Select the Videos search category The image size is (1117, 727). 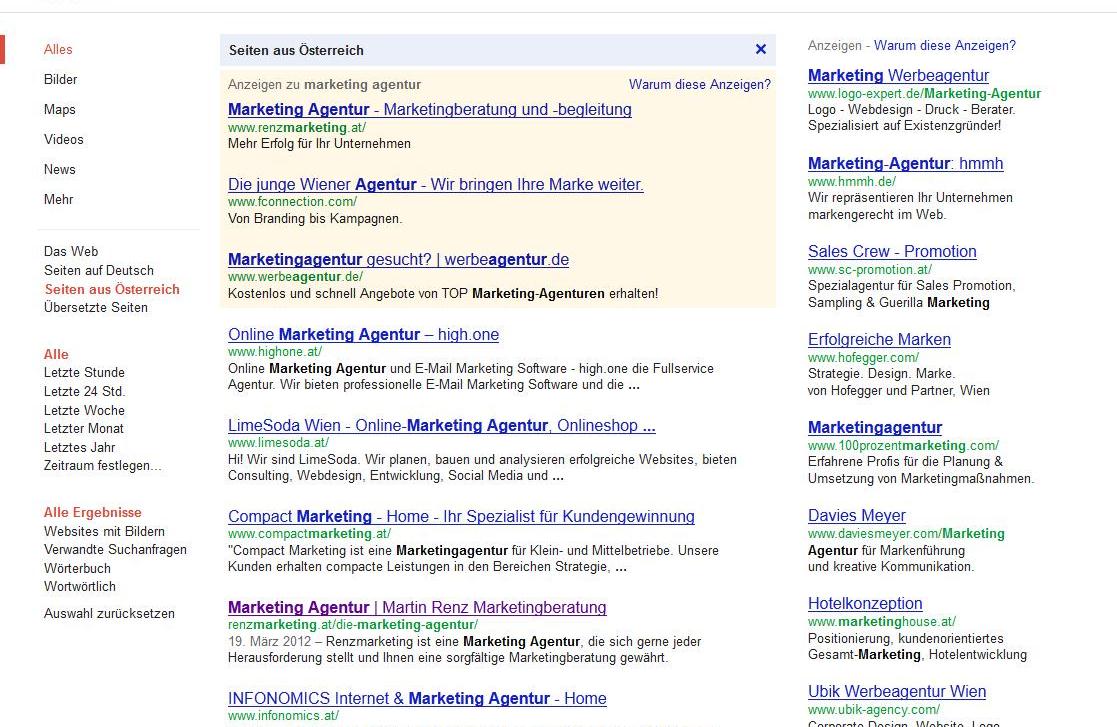pyautogui.click(x=63, y=139)
